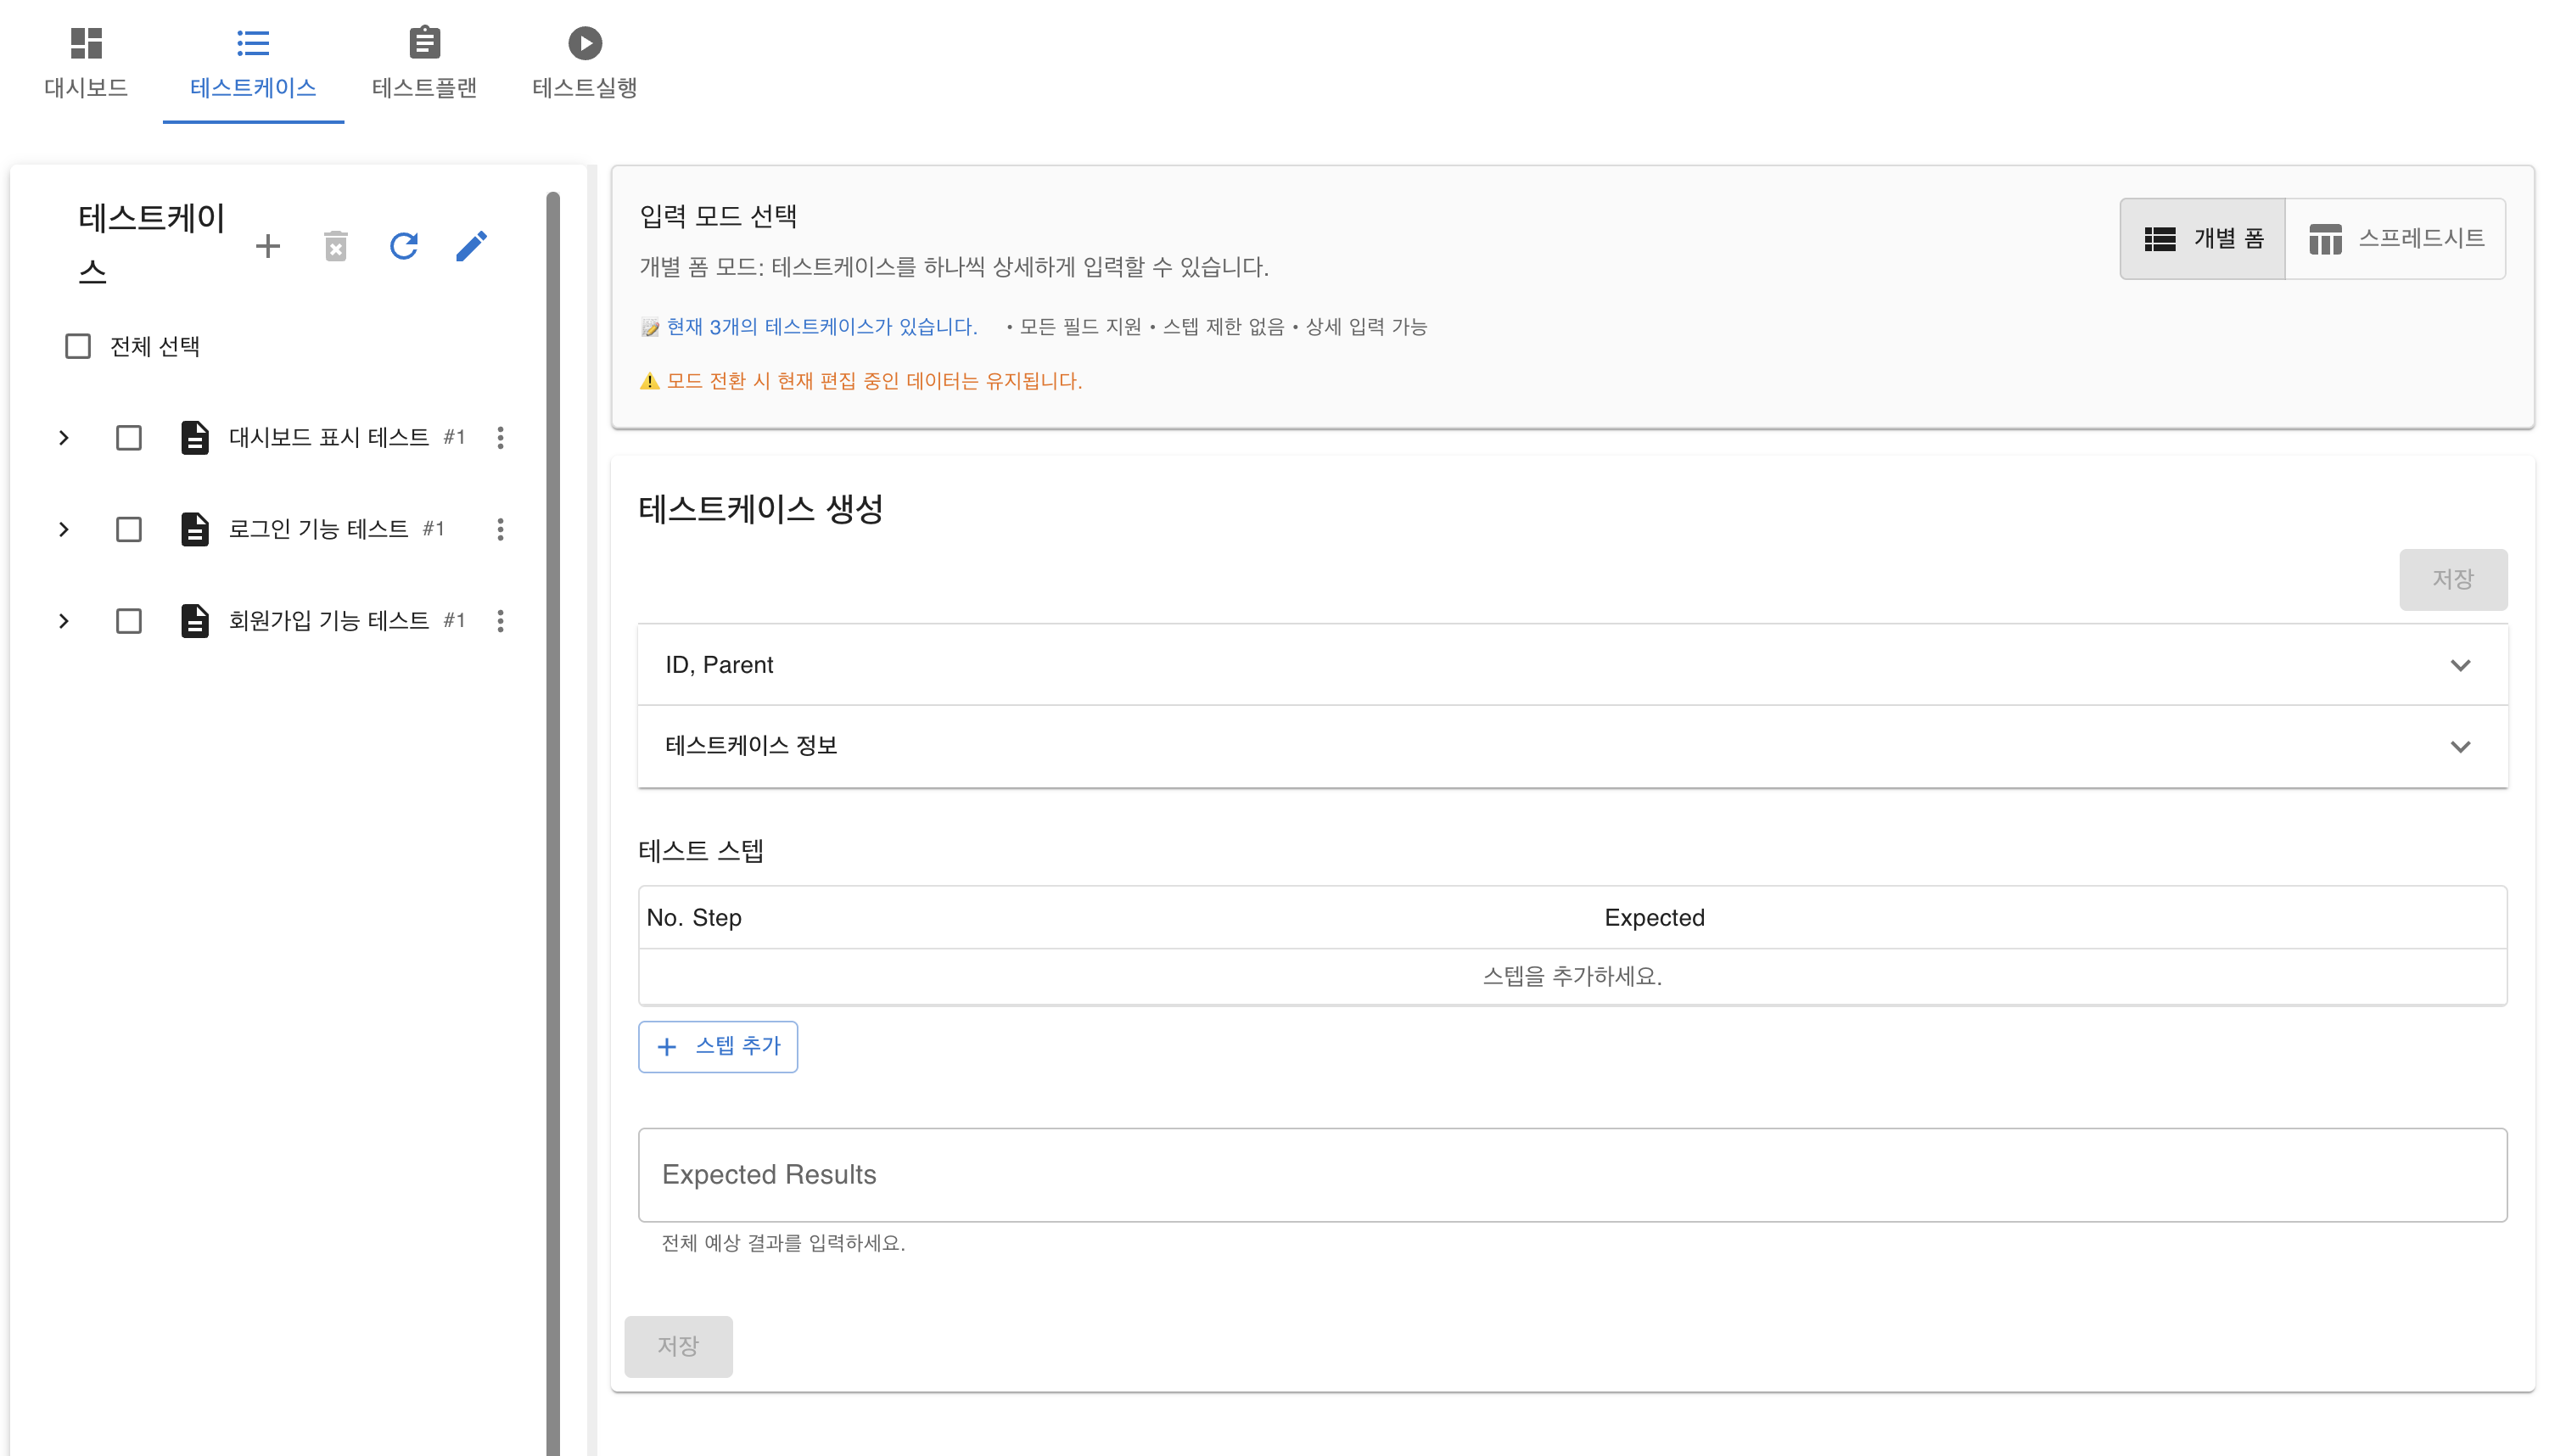Check the 회원가입 기능 테스트 checkbox
Viewport: 2566px width, 1456px height.
click(129, 620)
